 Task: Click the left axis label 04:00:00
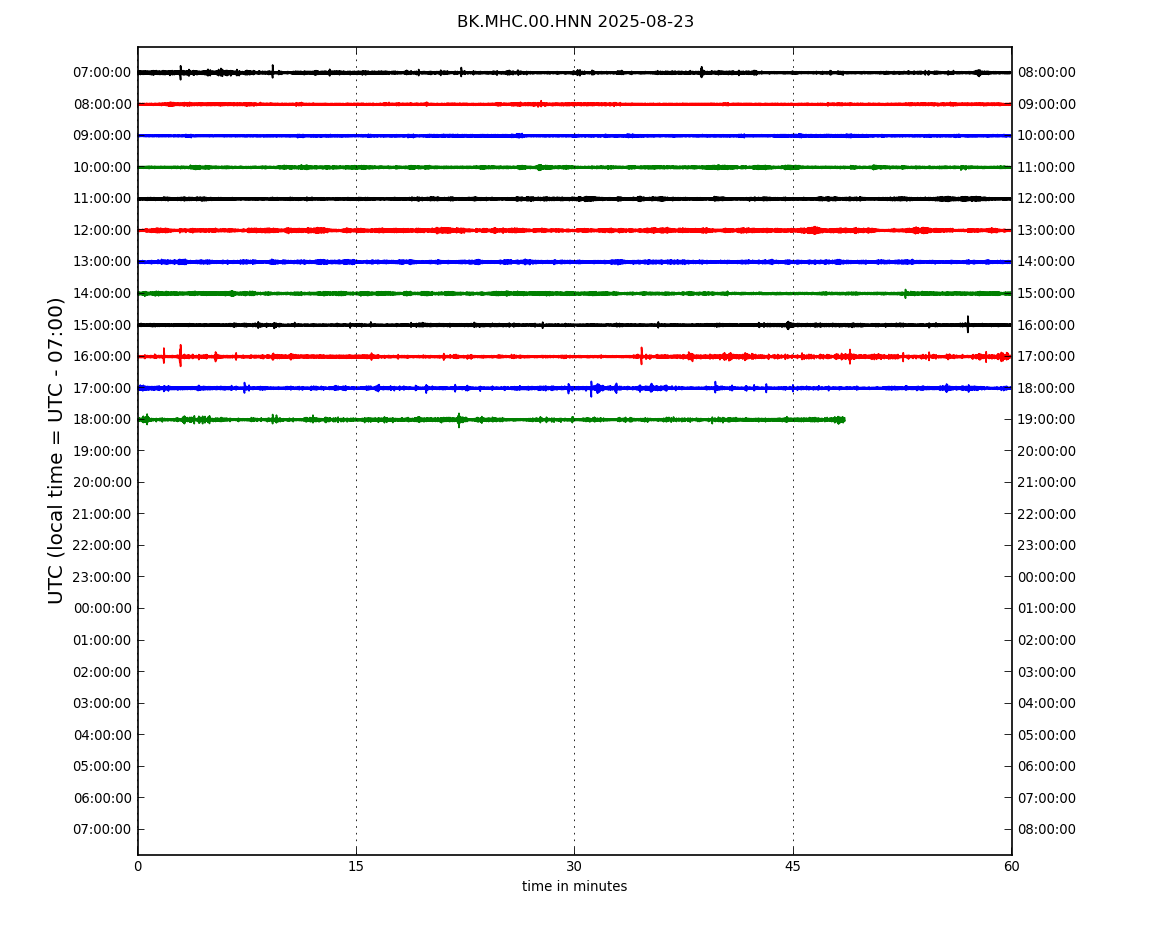tap(102, 735)
